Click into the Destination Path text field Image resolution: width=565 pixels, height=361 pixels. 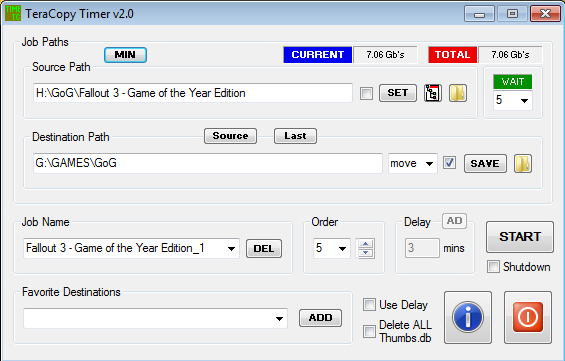[x=208, y=163]
